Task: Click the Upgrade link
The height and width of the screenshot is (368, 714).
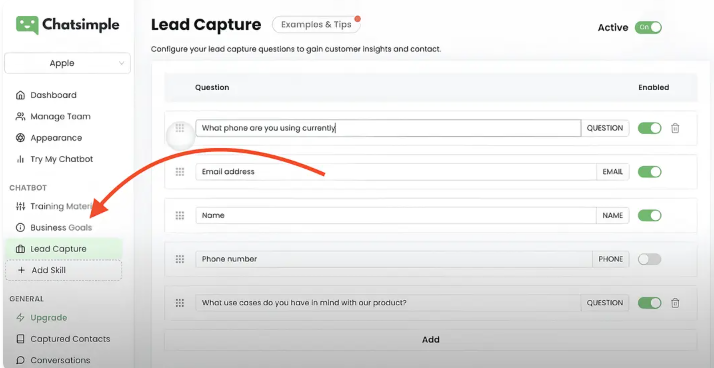Action: coord(49,317)
